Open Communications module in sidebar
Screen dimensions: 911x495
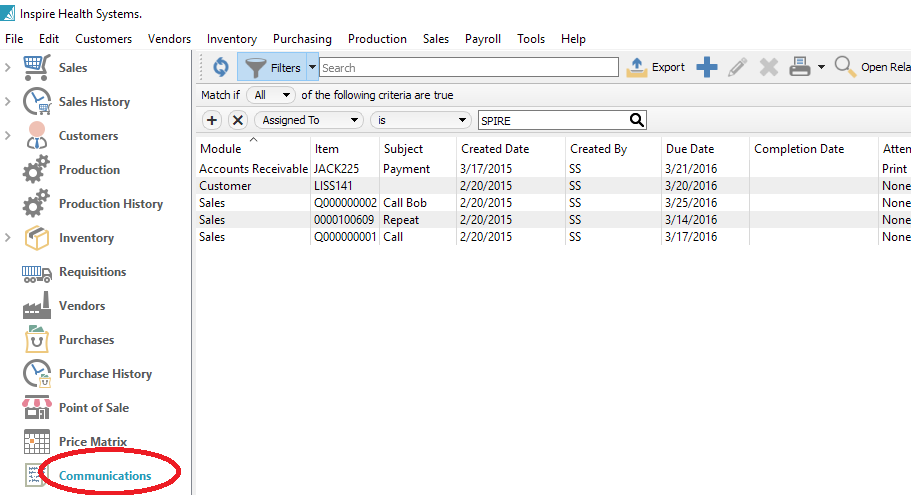pos(105,476)
